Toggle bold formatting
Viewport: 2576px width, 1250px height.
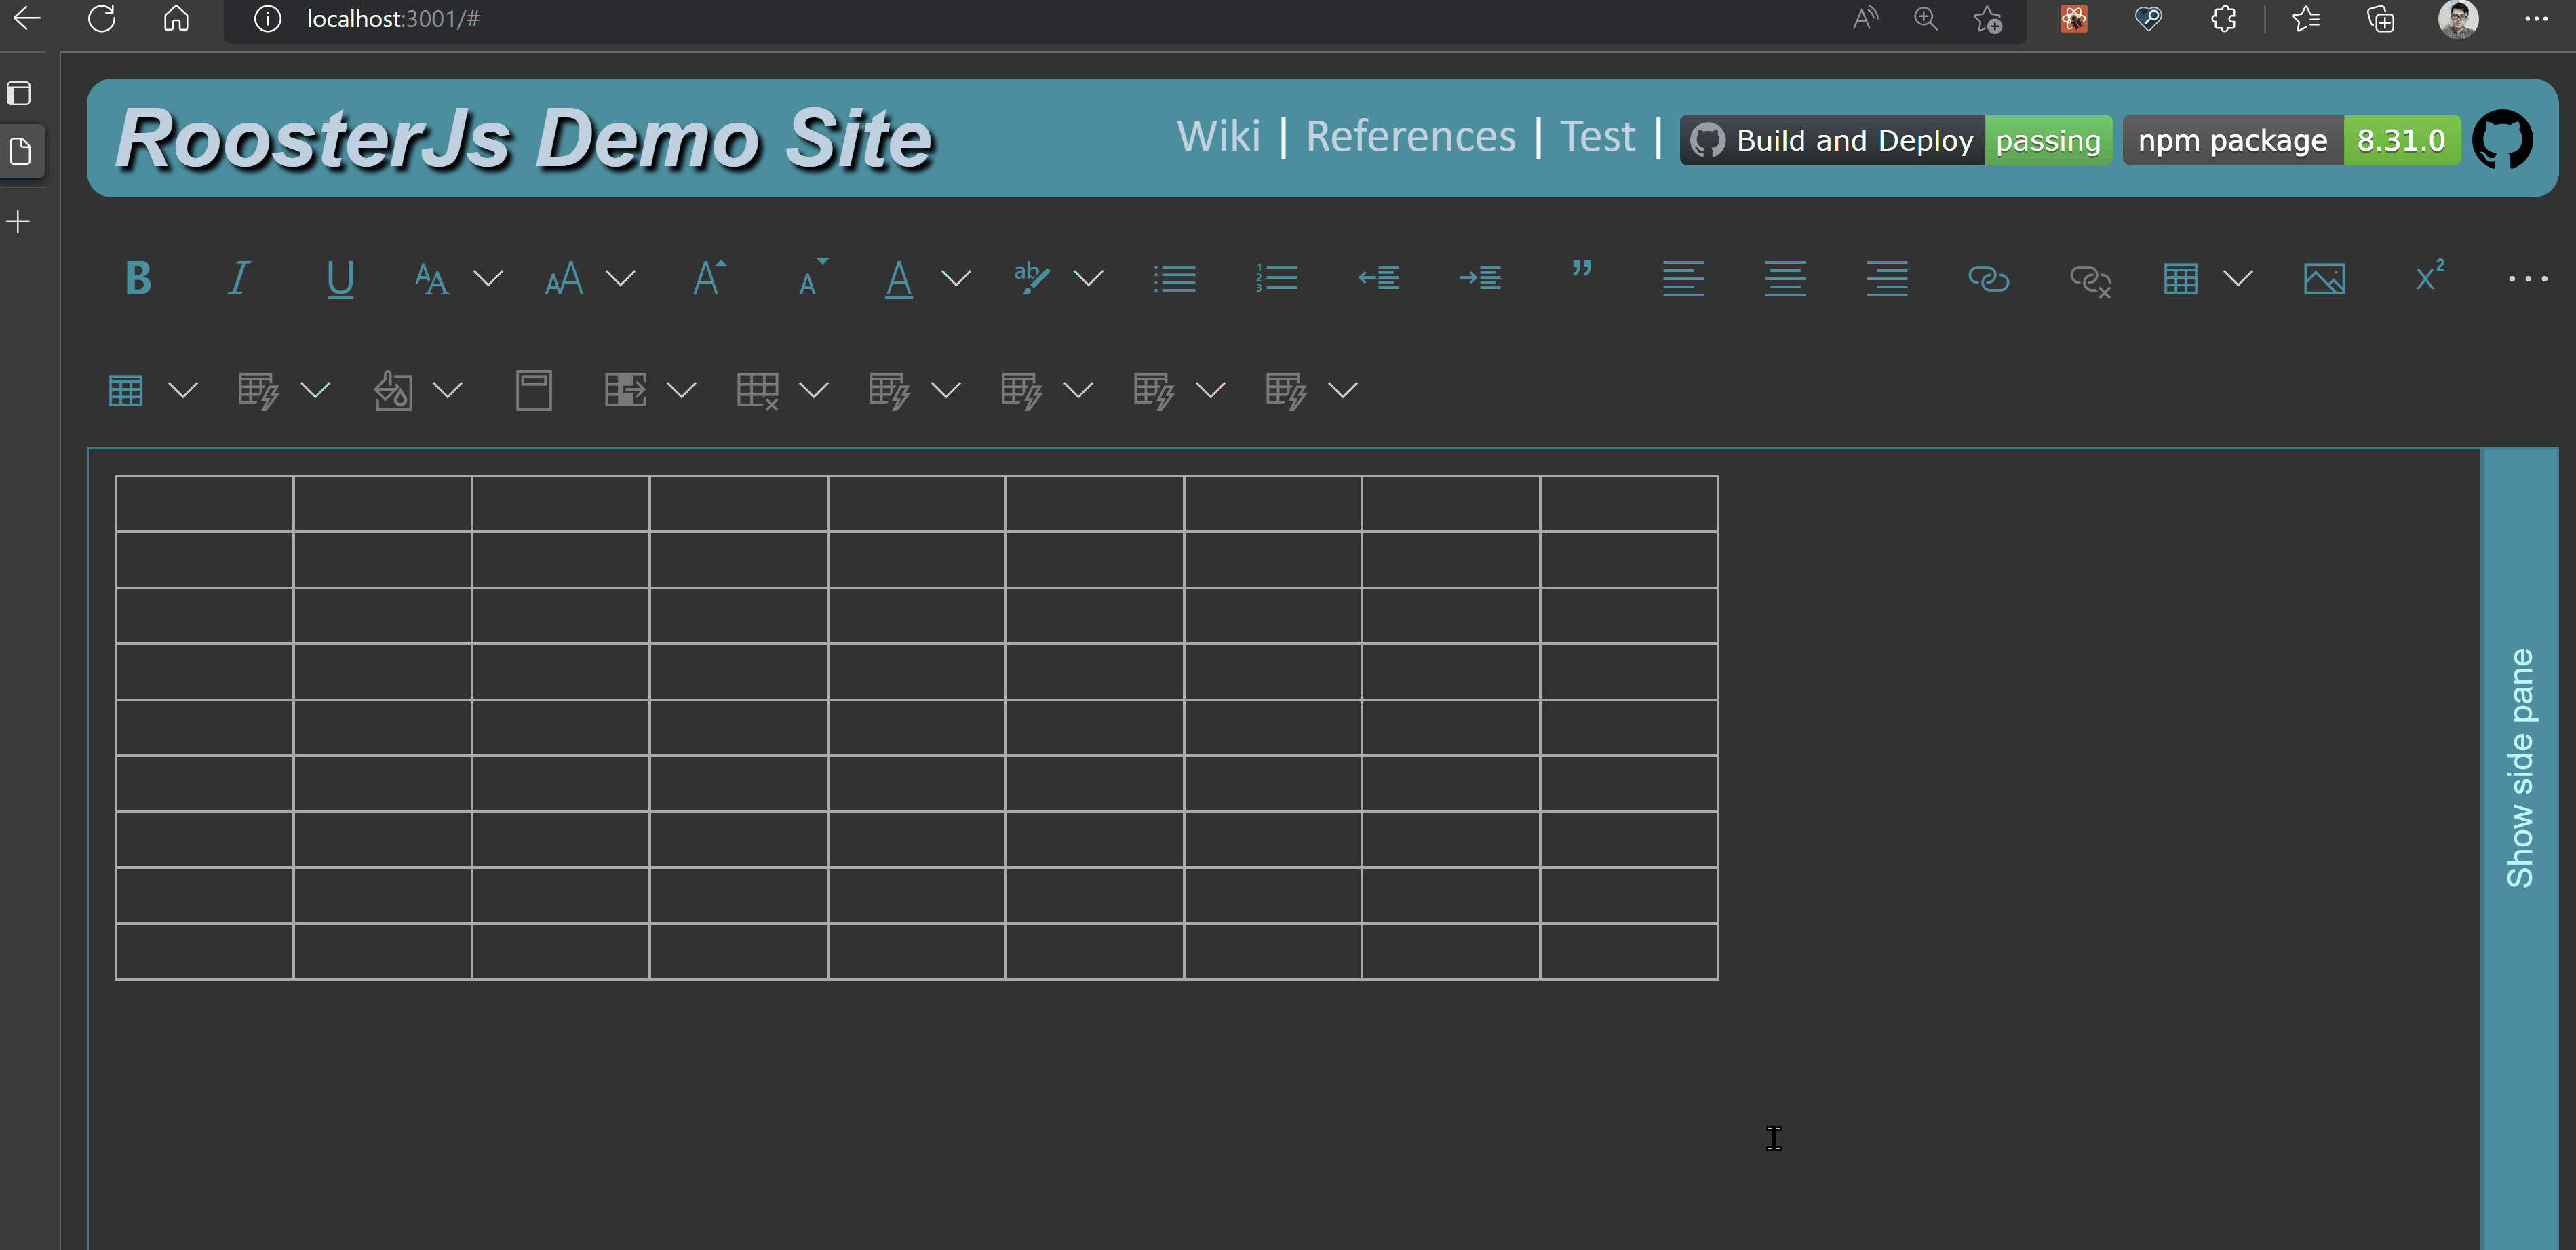(x=138, y=278)
